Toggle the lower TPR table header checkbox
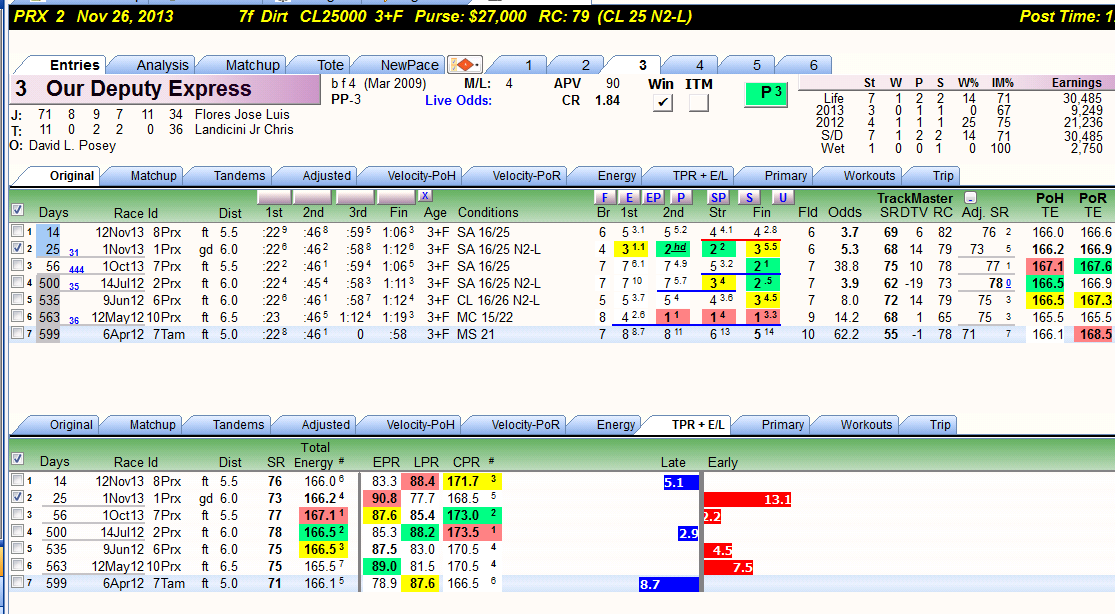 coord(18,459)
